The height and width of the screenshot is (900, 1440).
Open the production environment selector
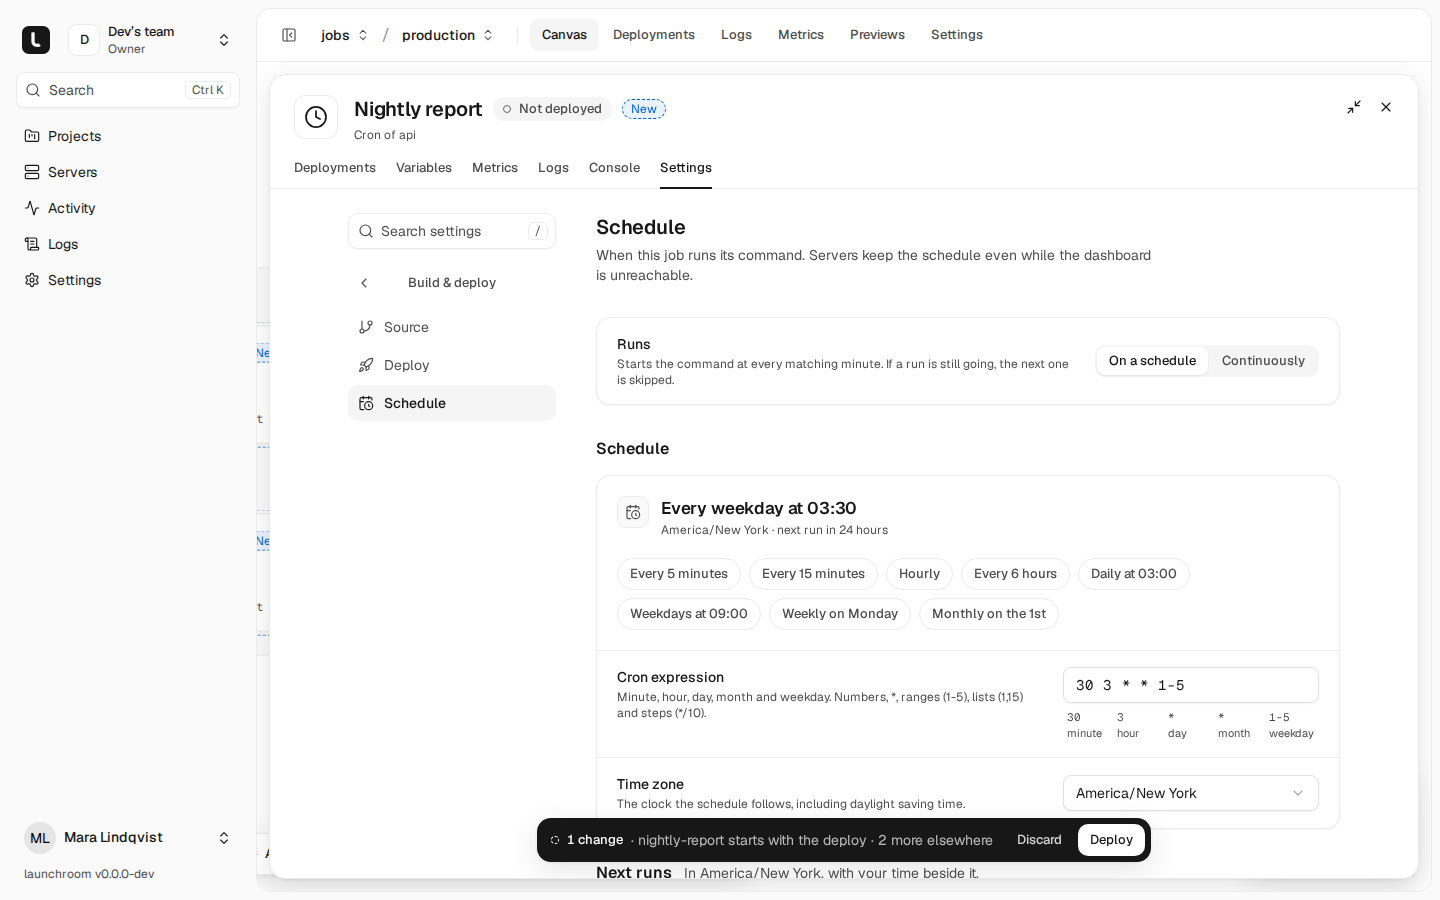point(447,35)
